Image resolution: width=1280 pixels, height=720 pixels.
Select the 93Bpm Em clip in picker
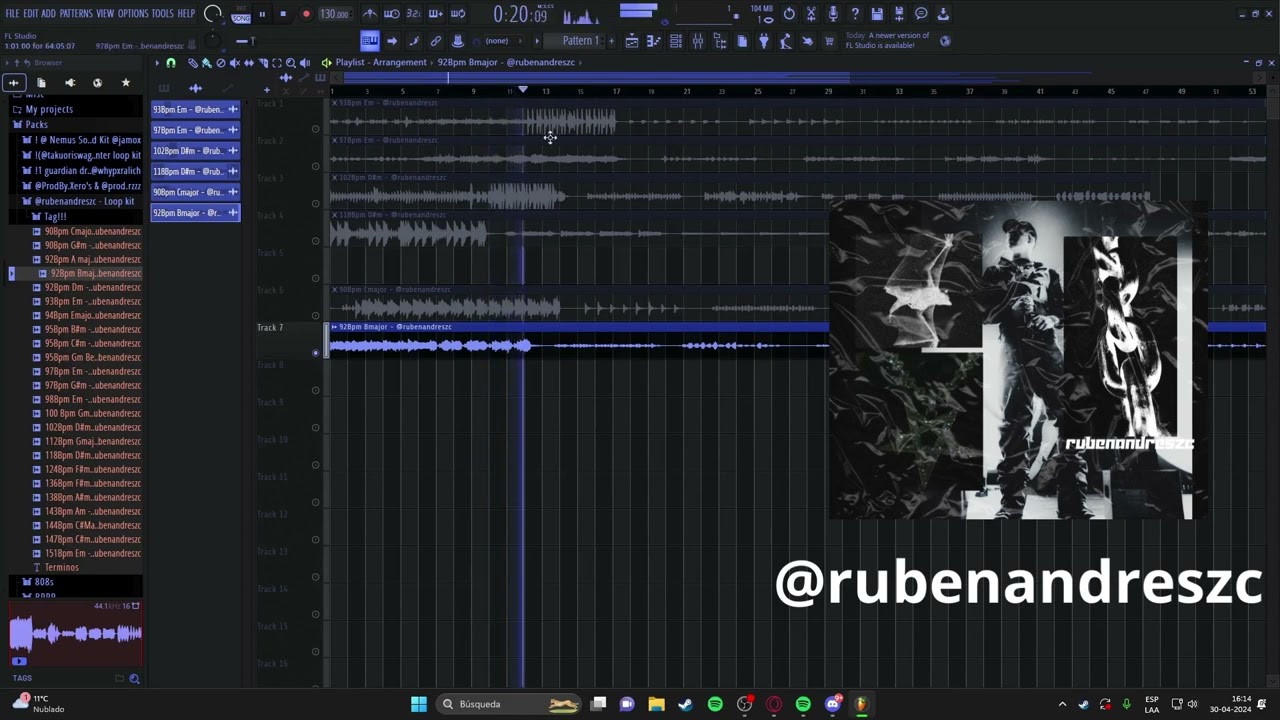point(195,109)
